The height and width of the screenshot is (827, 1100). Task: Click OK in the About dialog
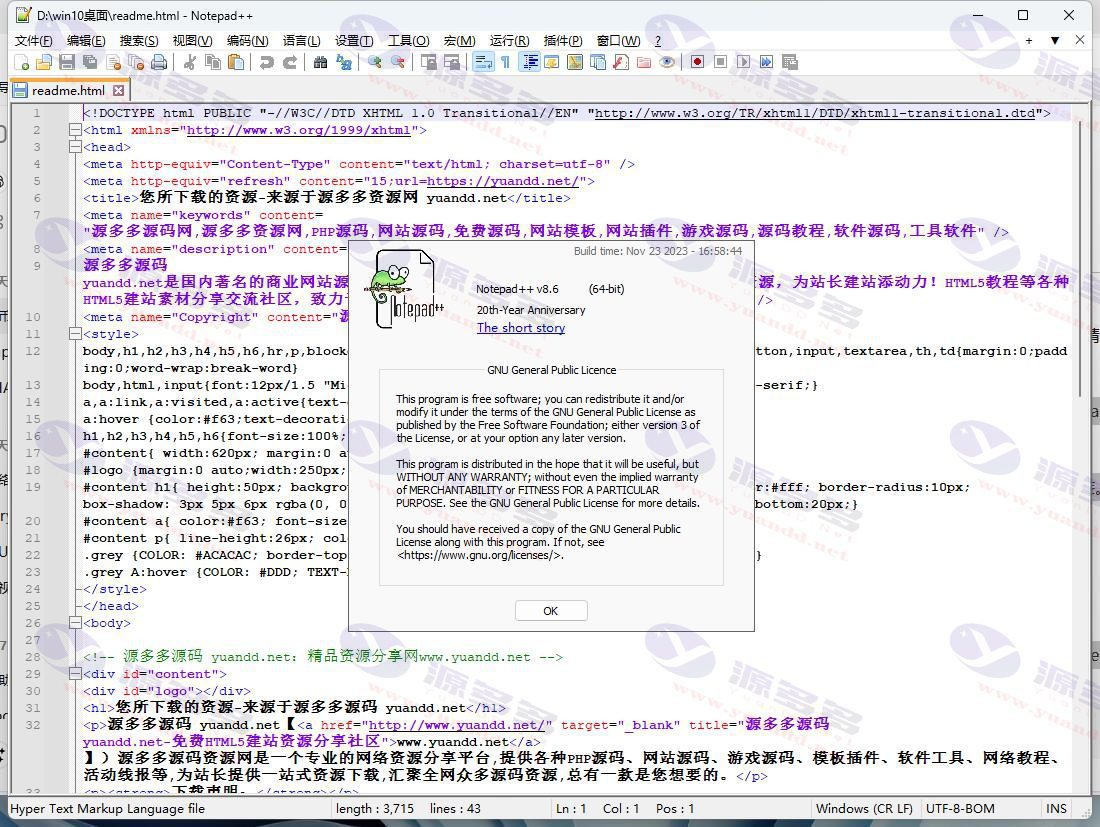coord(551,611)
